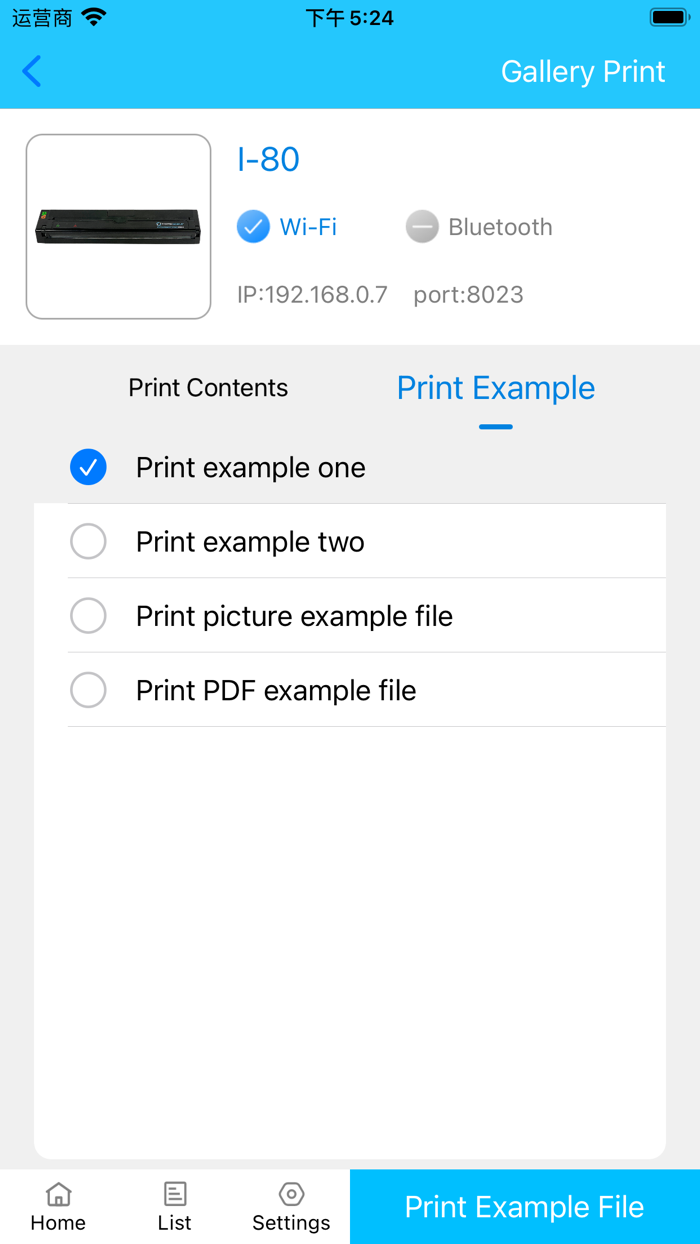Tap the printer product thumbnail image
Screen dimensions: 700x1244
(x=117, y=227)
